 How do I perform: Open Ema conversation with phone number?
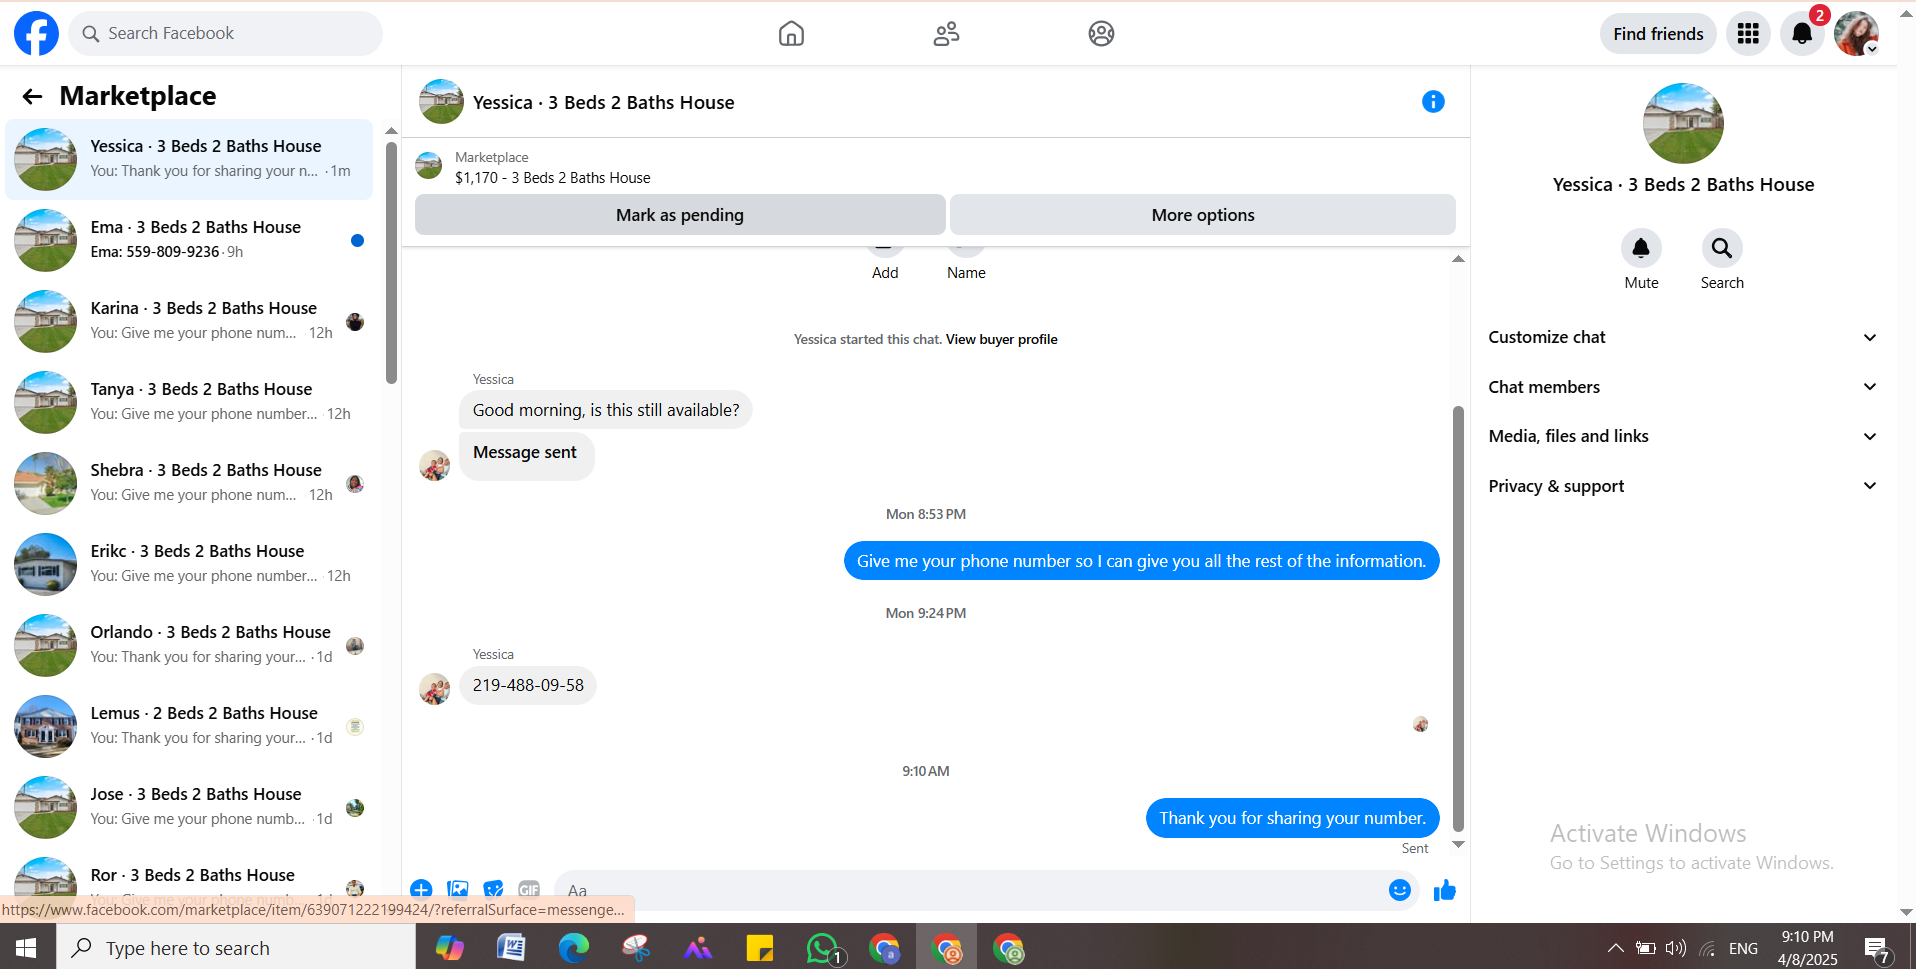tap(189, 240)
